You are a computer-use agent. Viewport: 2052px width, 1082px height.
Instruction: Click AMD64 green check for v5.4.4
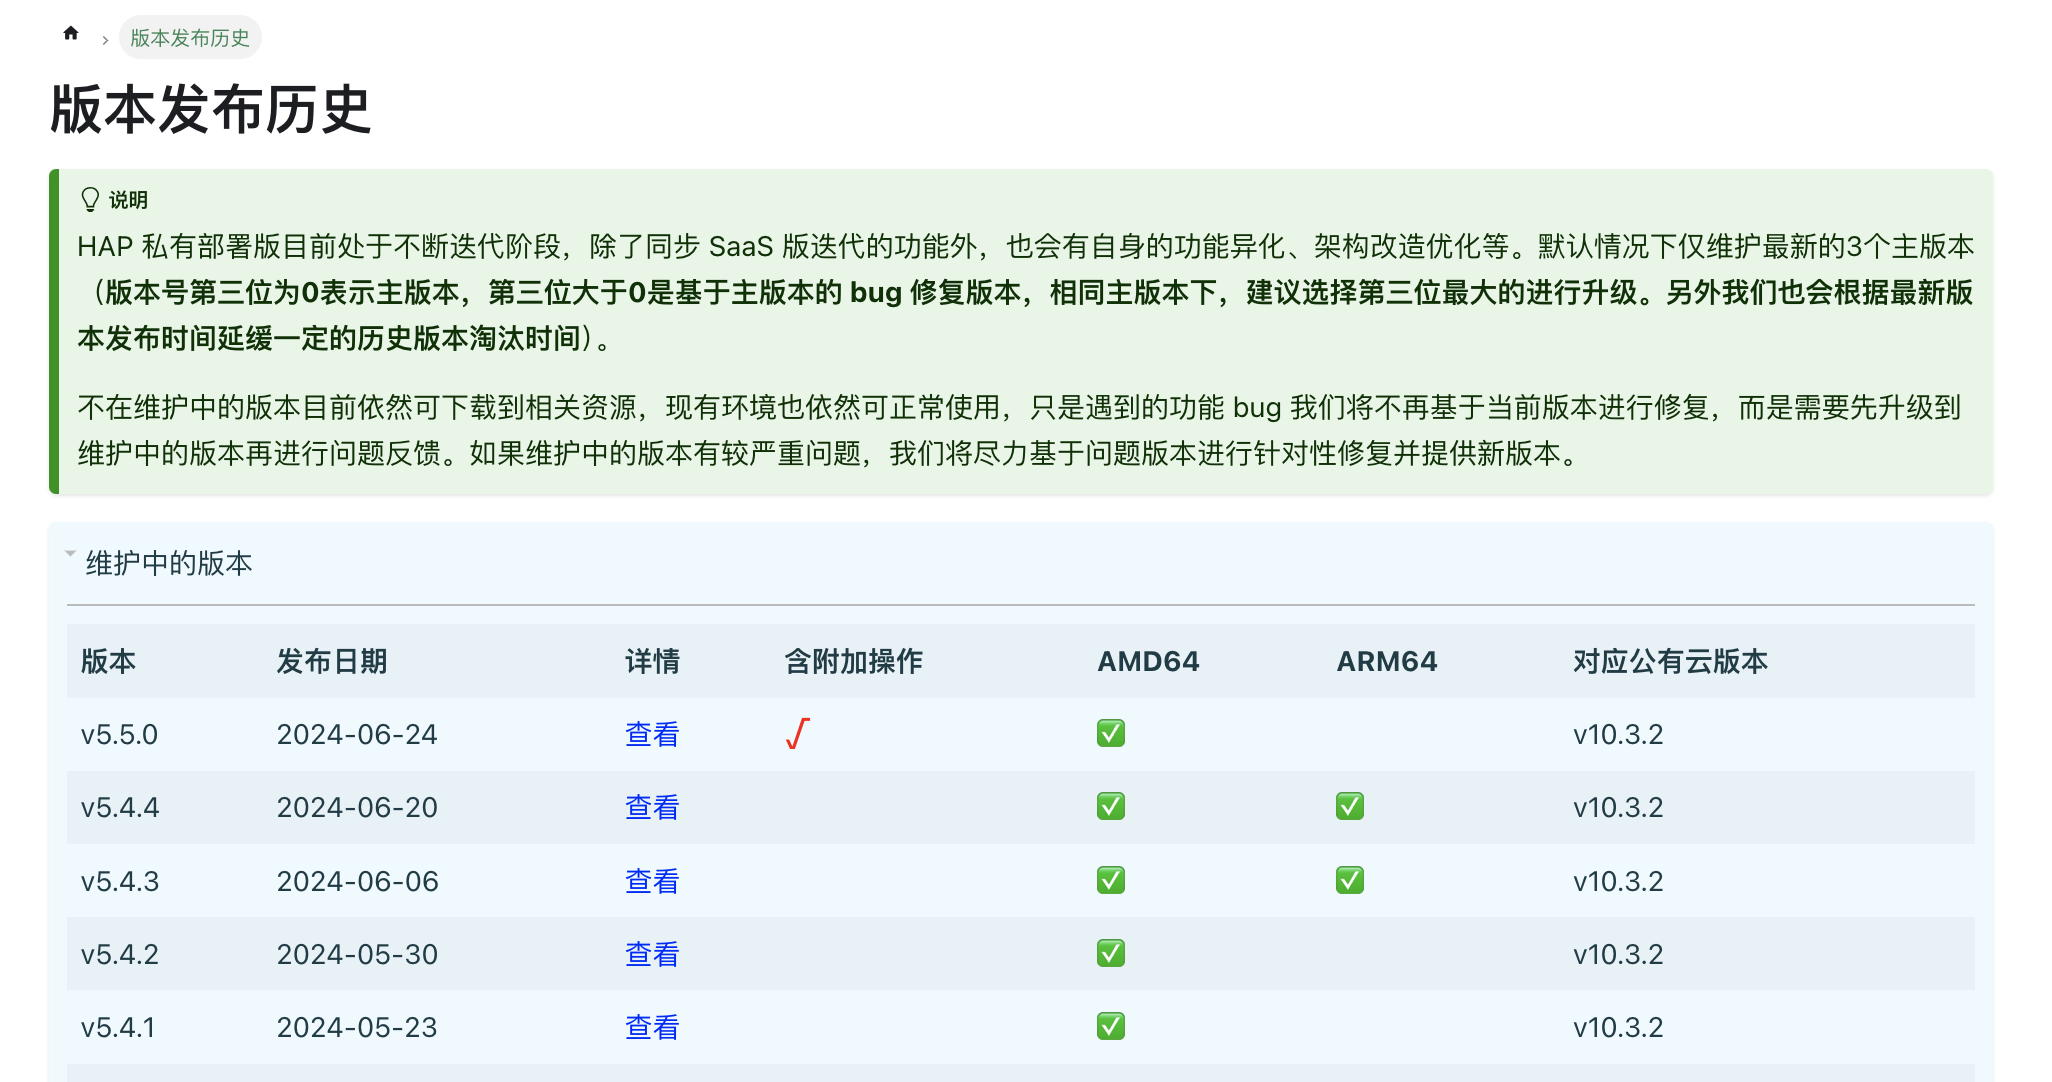point(1110,806)
